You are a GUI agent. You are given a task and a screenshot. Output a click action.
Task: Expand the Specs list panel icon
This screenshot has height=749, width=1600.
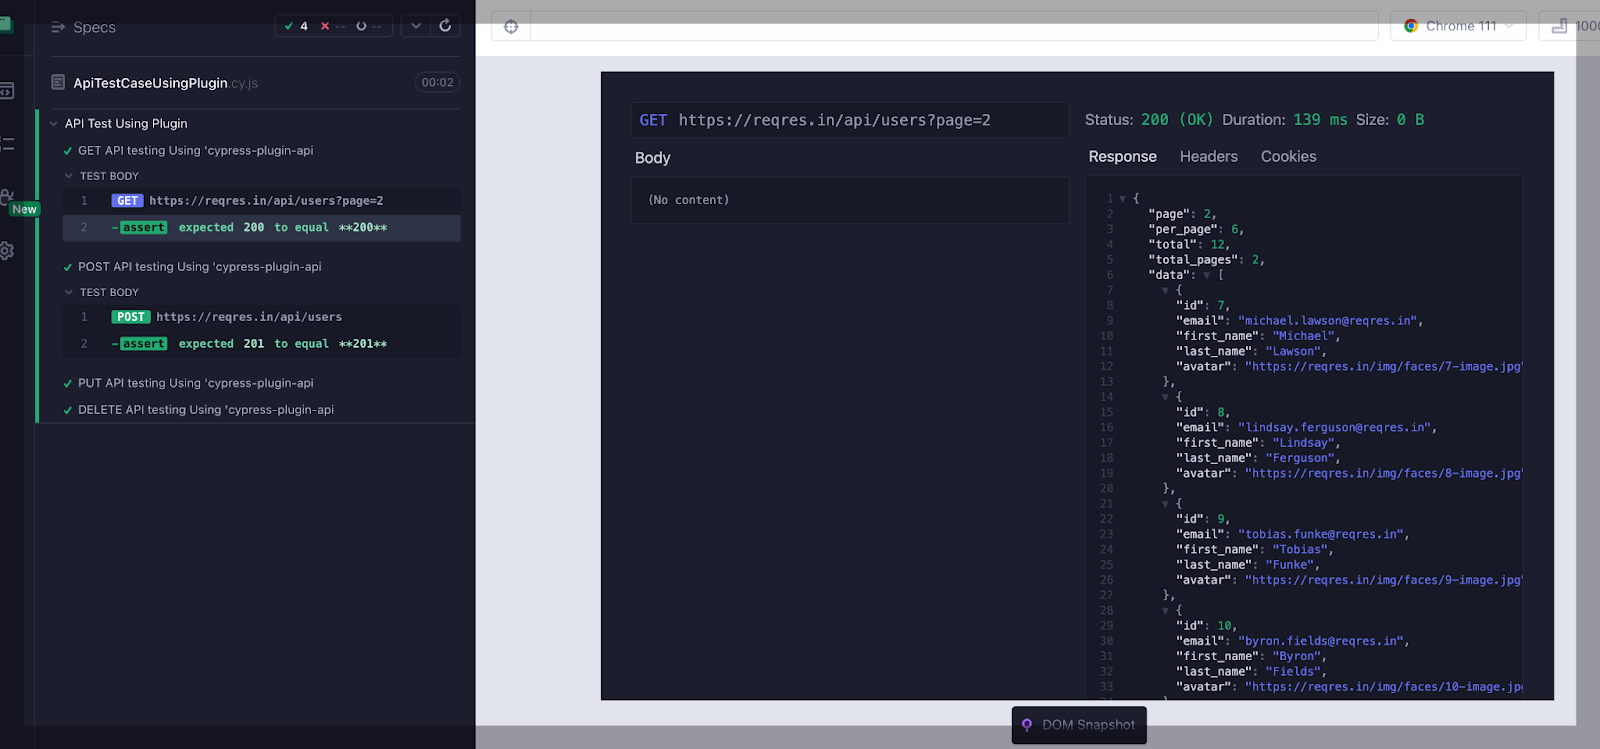[58, 27]
